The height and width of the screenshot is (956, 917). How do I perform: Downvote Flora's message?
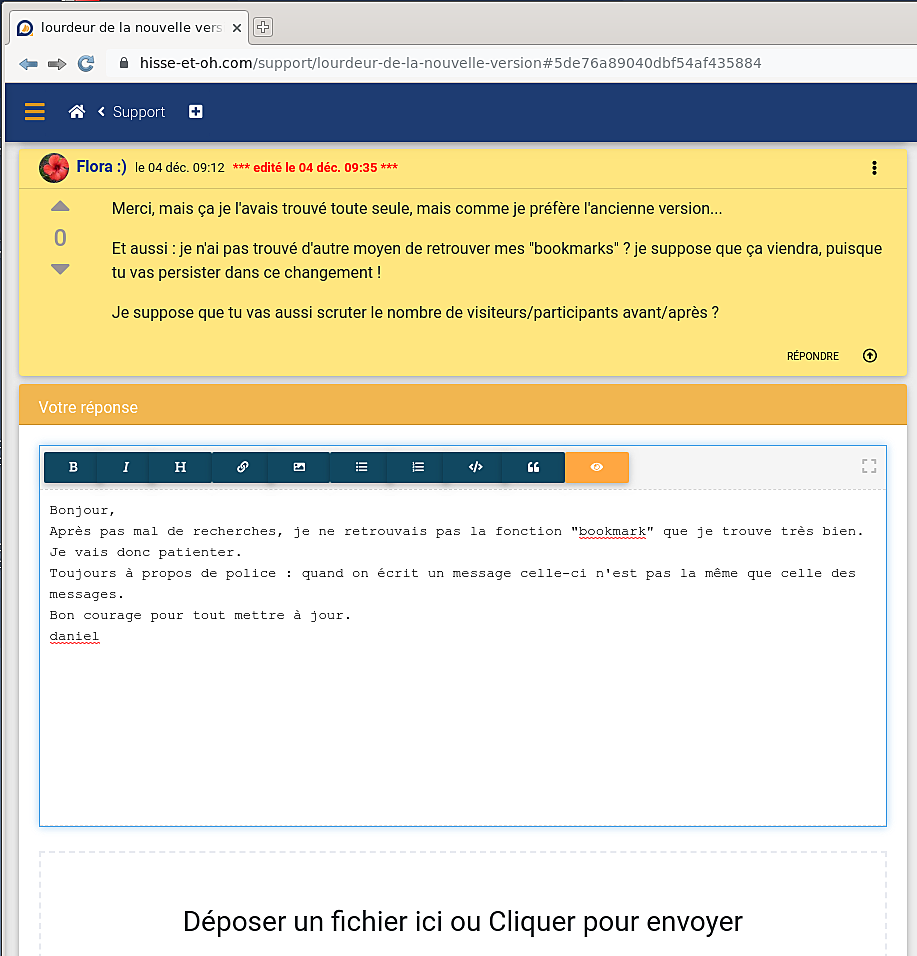(60, 269)
